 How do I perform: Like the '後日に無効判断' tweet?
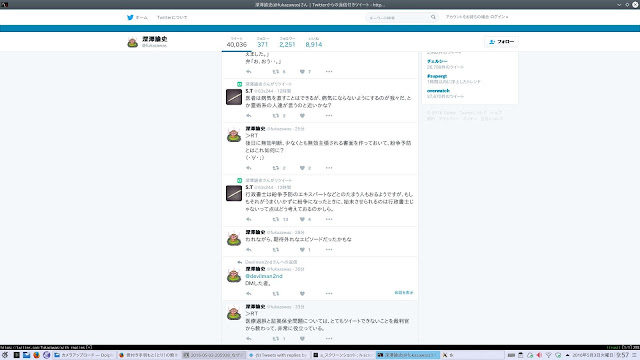click(302, 168)
